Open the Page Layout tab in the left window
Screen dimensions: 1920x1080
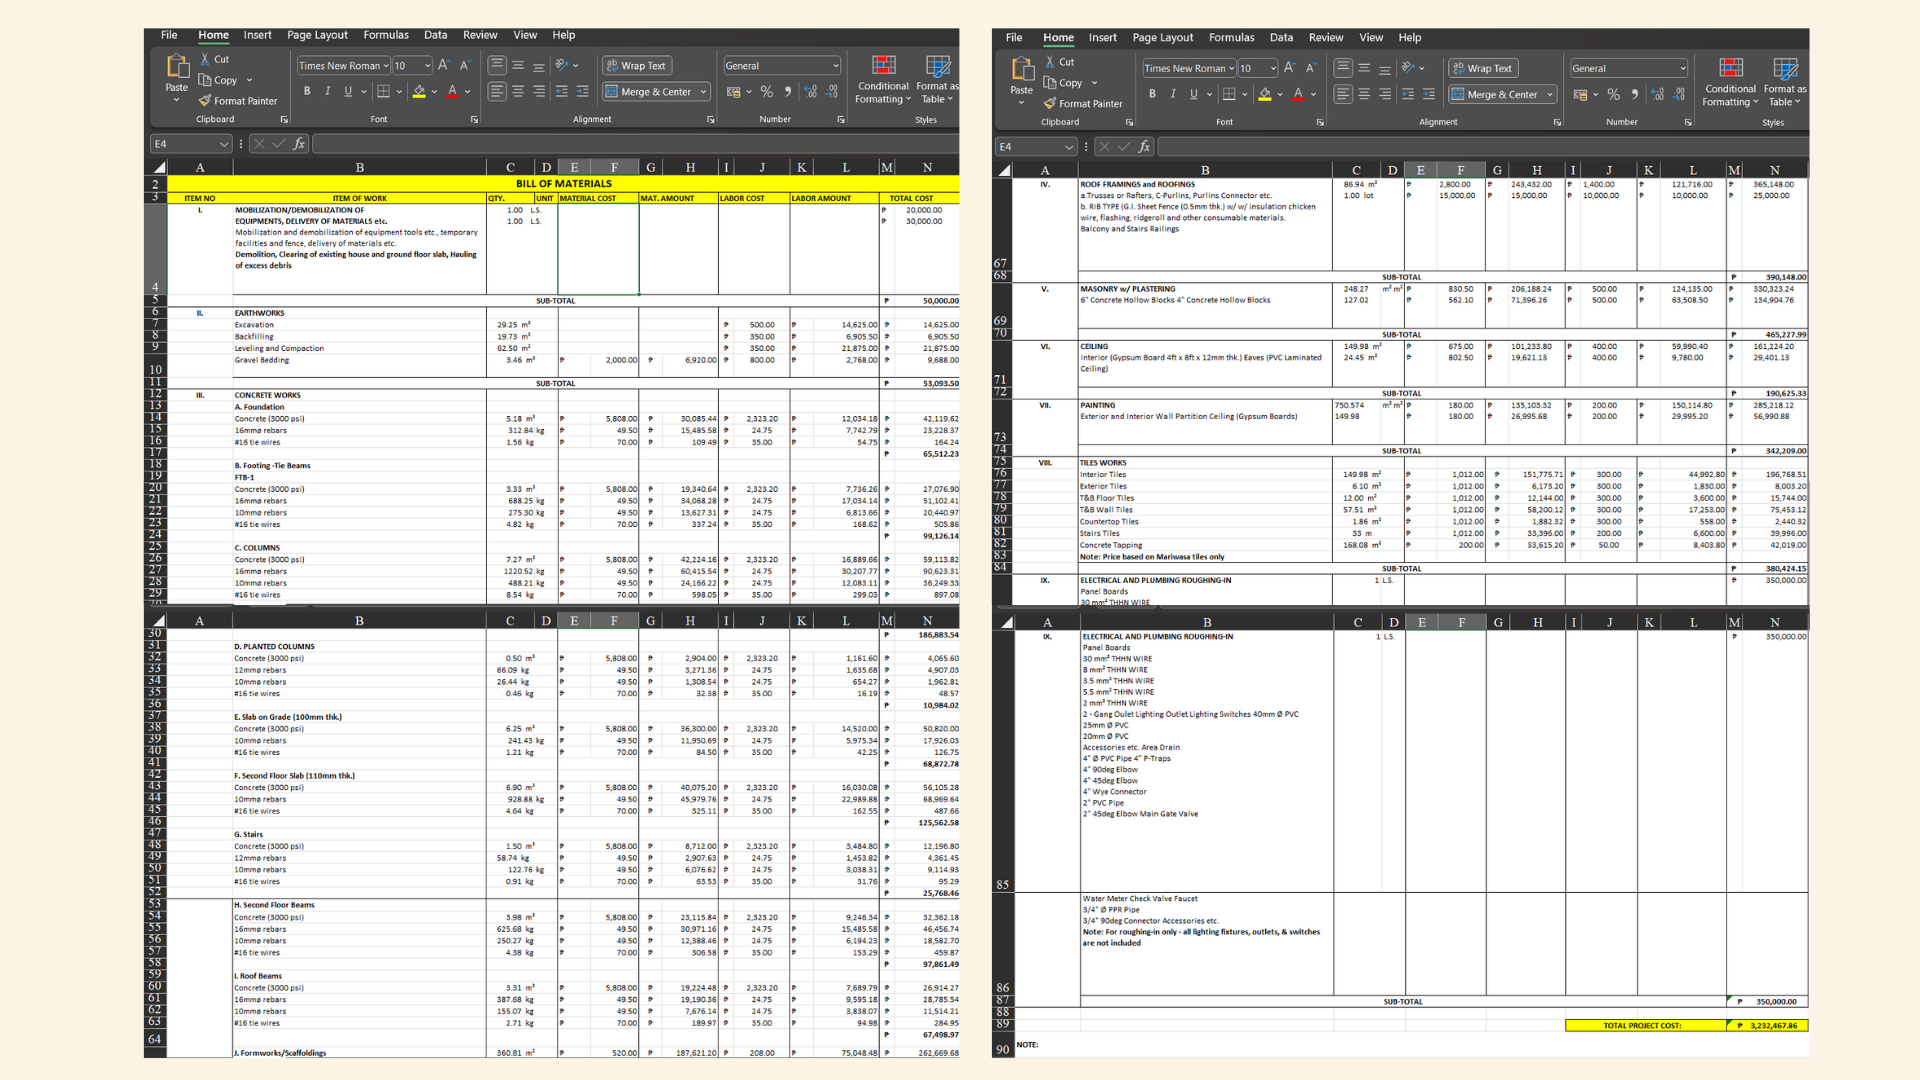tap(317, 35)
